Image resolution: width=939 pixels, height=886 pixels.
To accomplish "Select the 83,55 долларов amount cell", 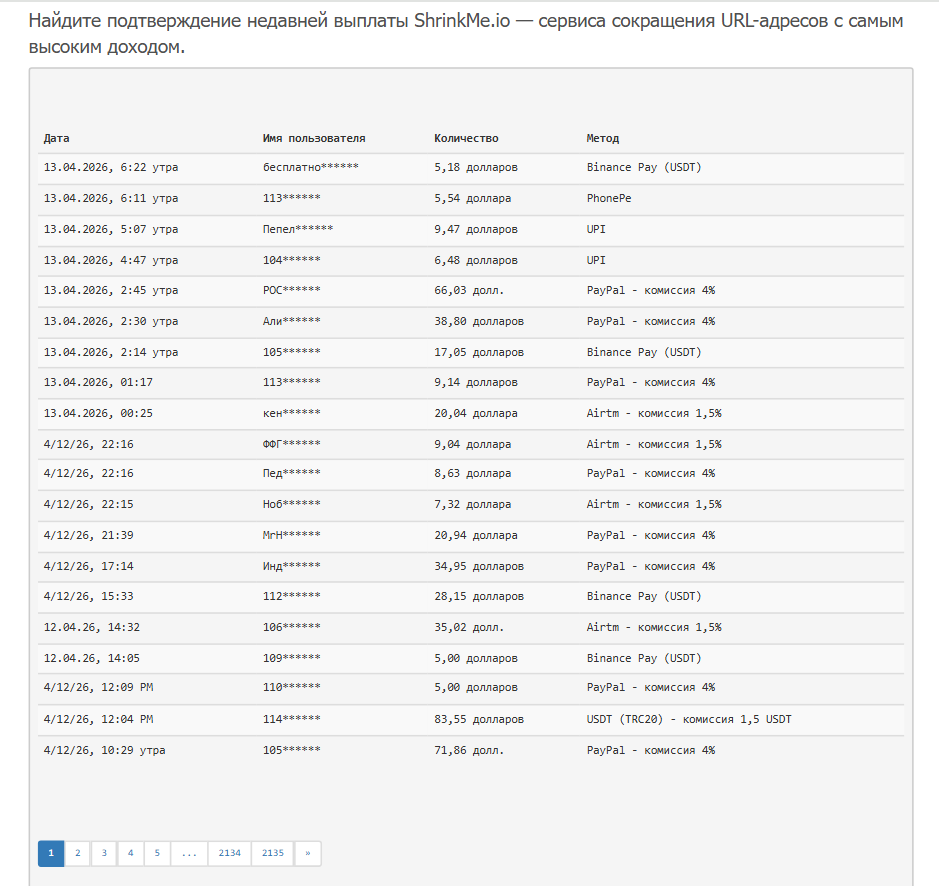I will click(479, 719).
